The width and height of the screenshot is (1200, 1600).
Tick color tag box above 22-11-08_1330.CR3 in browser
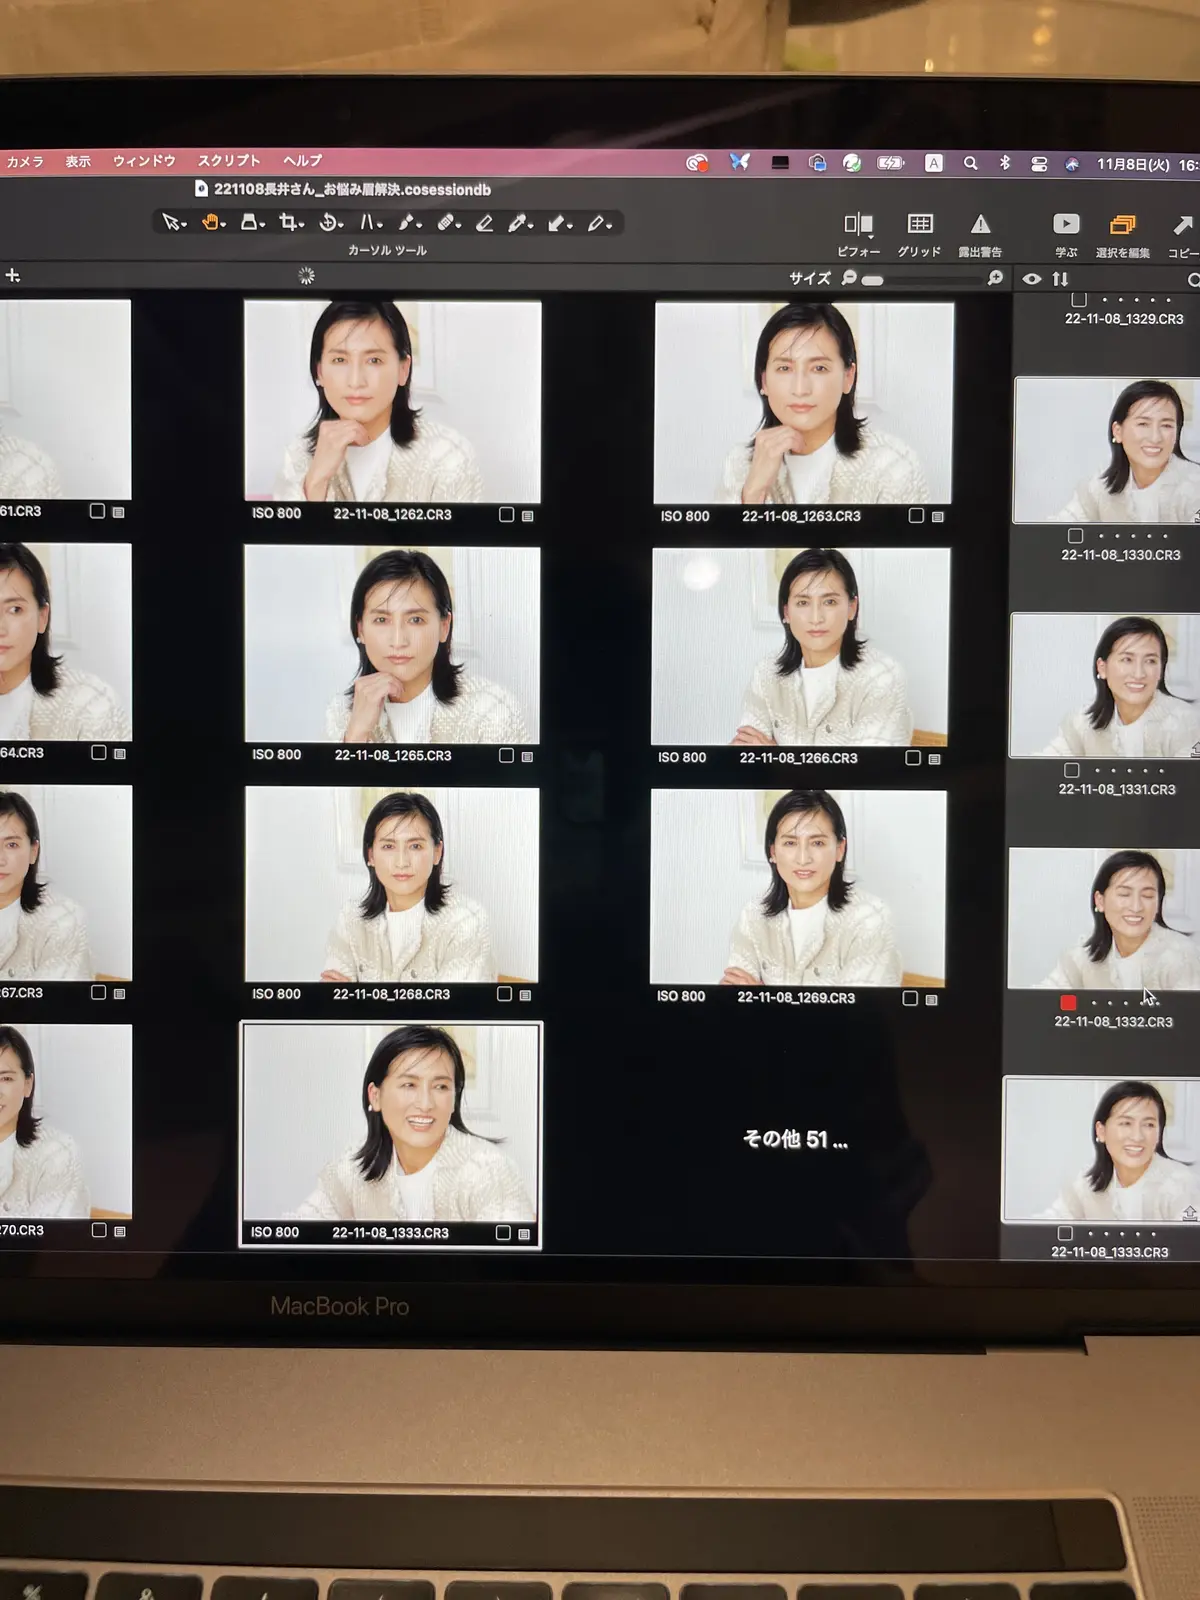point(1075,535)
